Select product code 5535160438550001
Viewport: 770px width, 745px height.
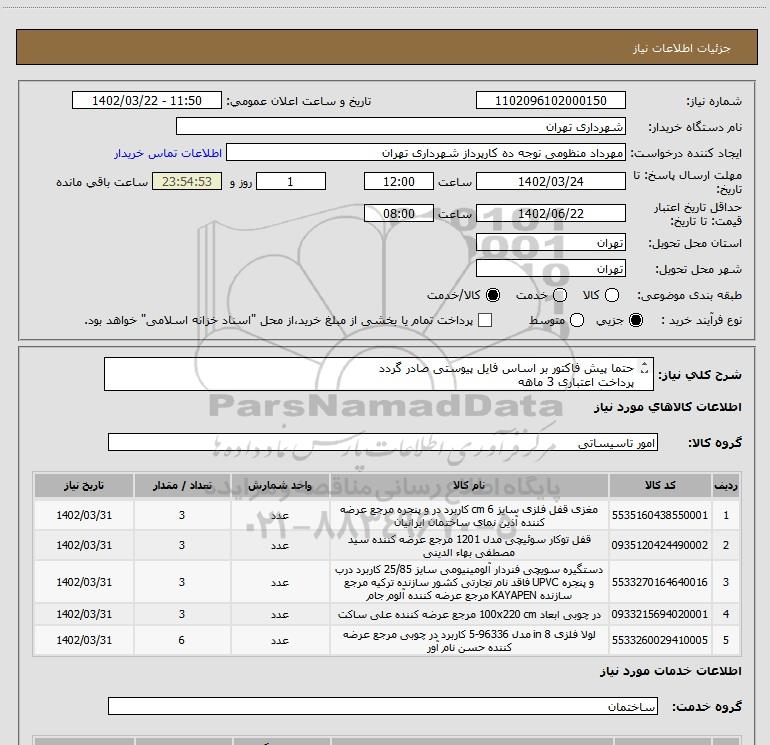click(x=660, y=515)
